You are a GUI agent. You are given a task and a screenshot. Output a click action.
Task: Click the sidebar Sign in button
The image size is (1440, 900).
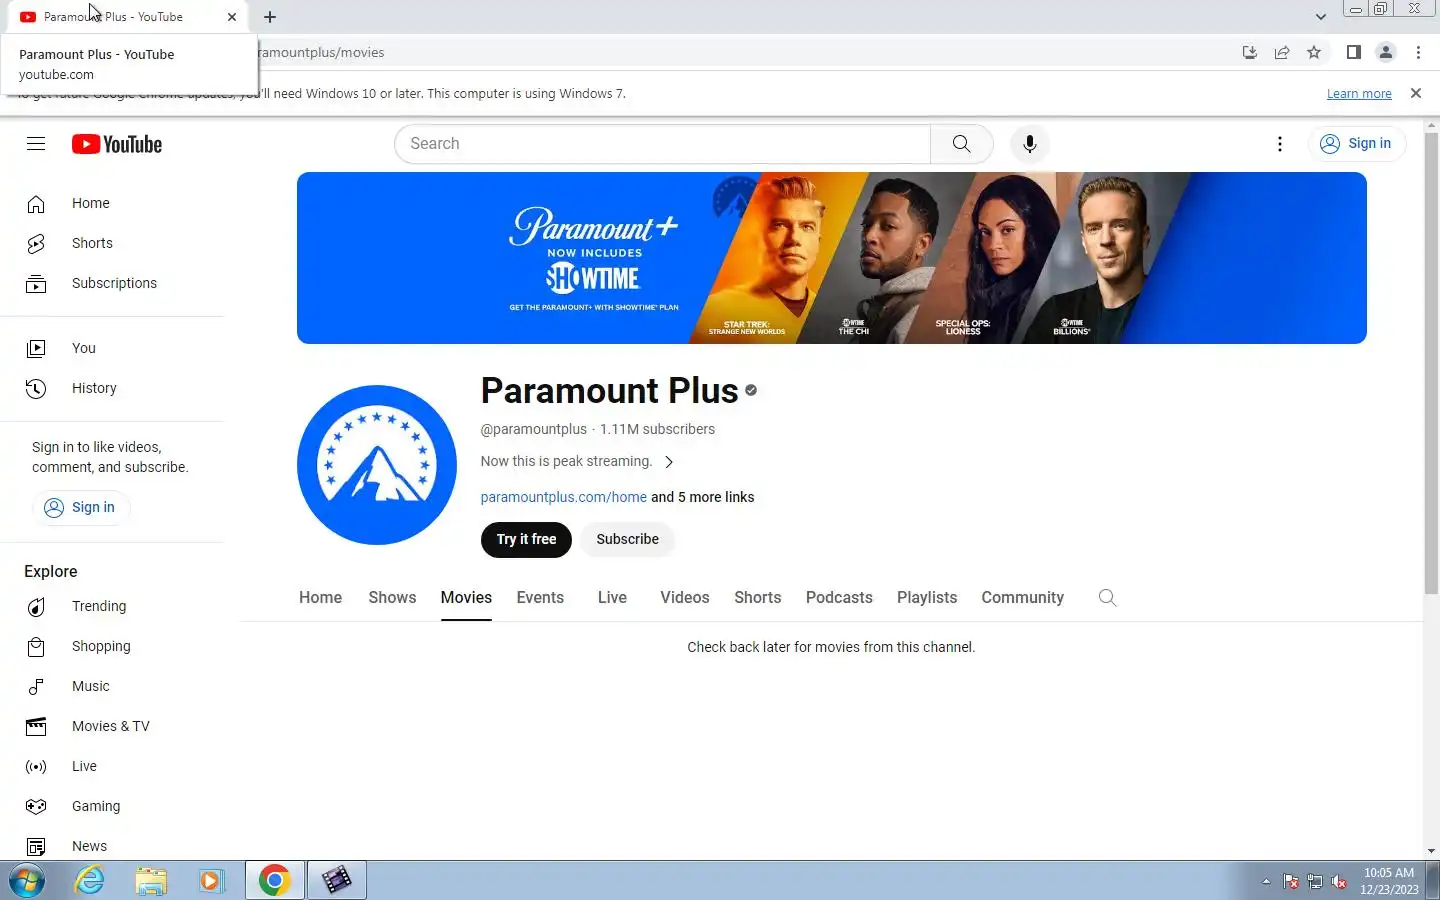(81, 507)
